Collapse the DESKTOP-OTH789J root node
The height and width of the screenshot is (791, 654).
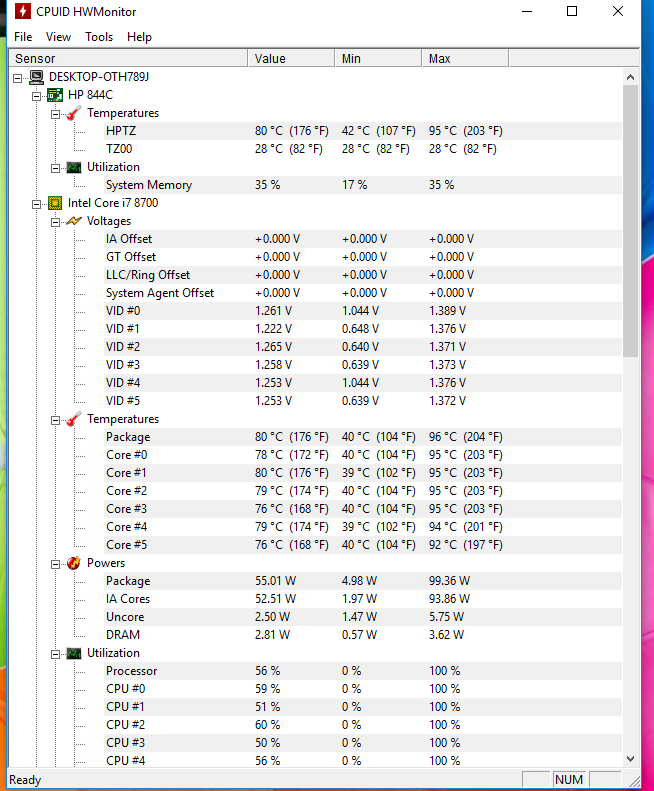click(18, 78)
